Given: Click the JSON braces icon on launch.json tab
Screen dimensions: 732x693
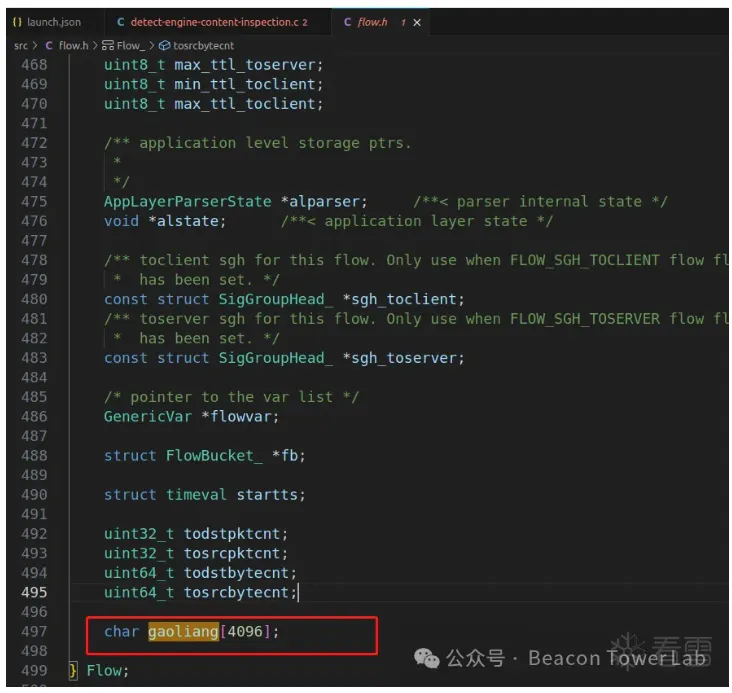Looking at the screenshot, I should (x=17, y=22).
